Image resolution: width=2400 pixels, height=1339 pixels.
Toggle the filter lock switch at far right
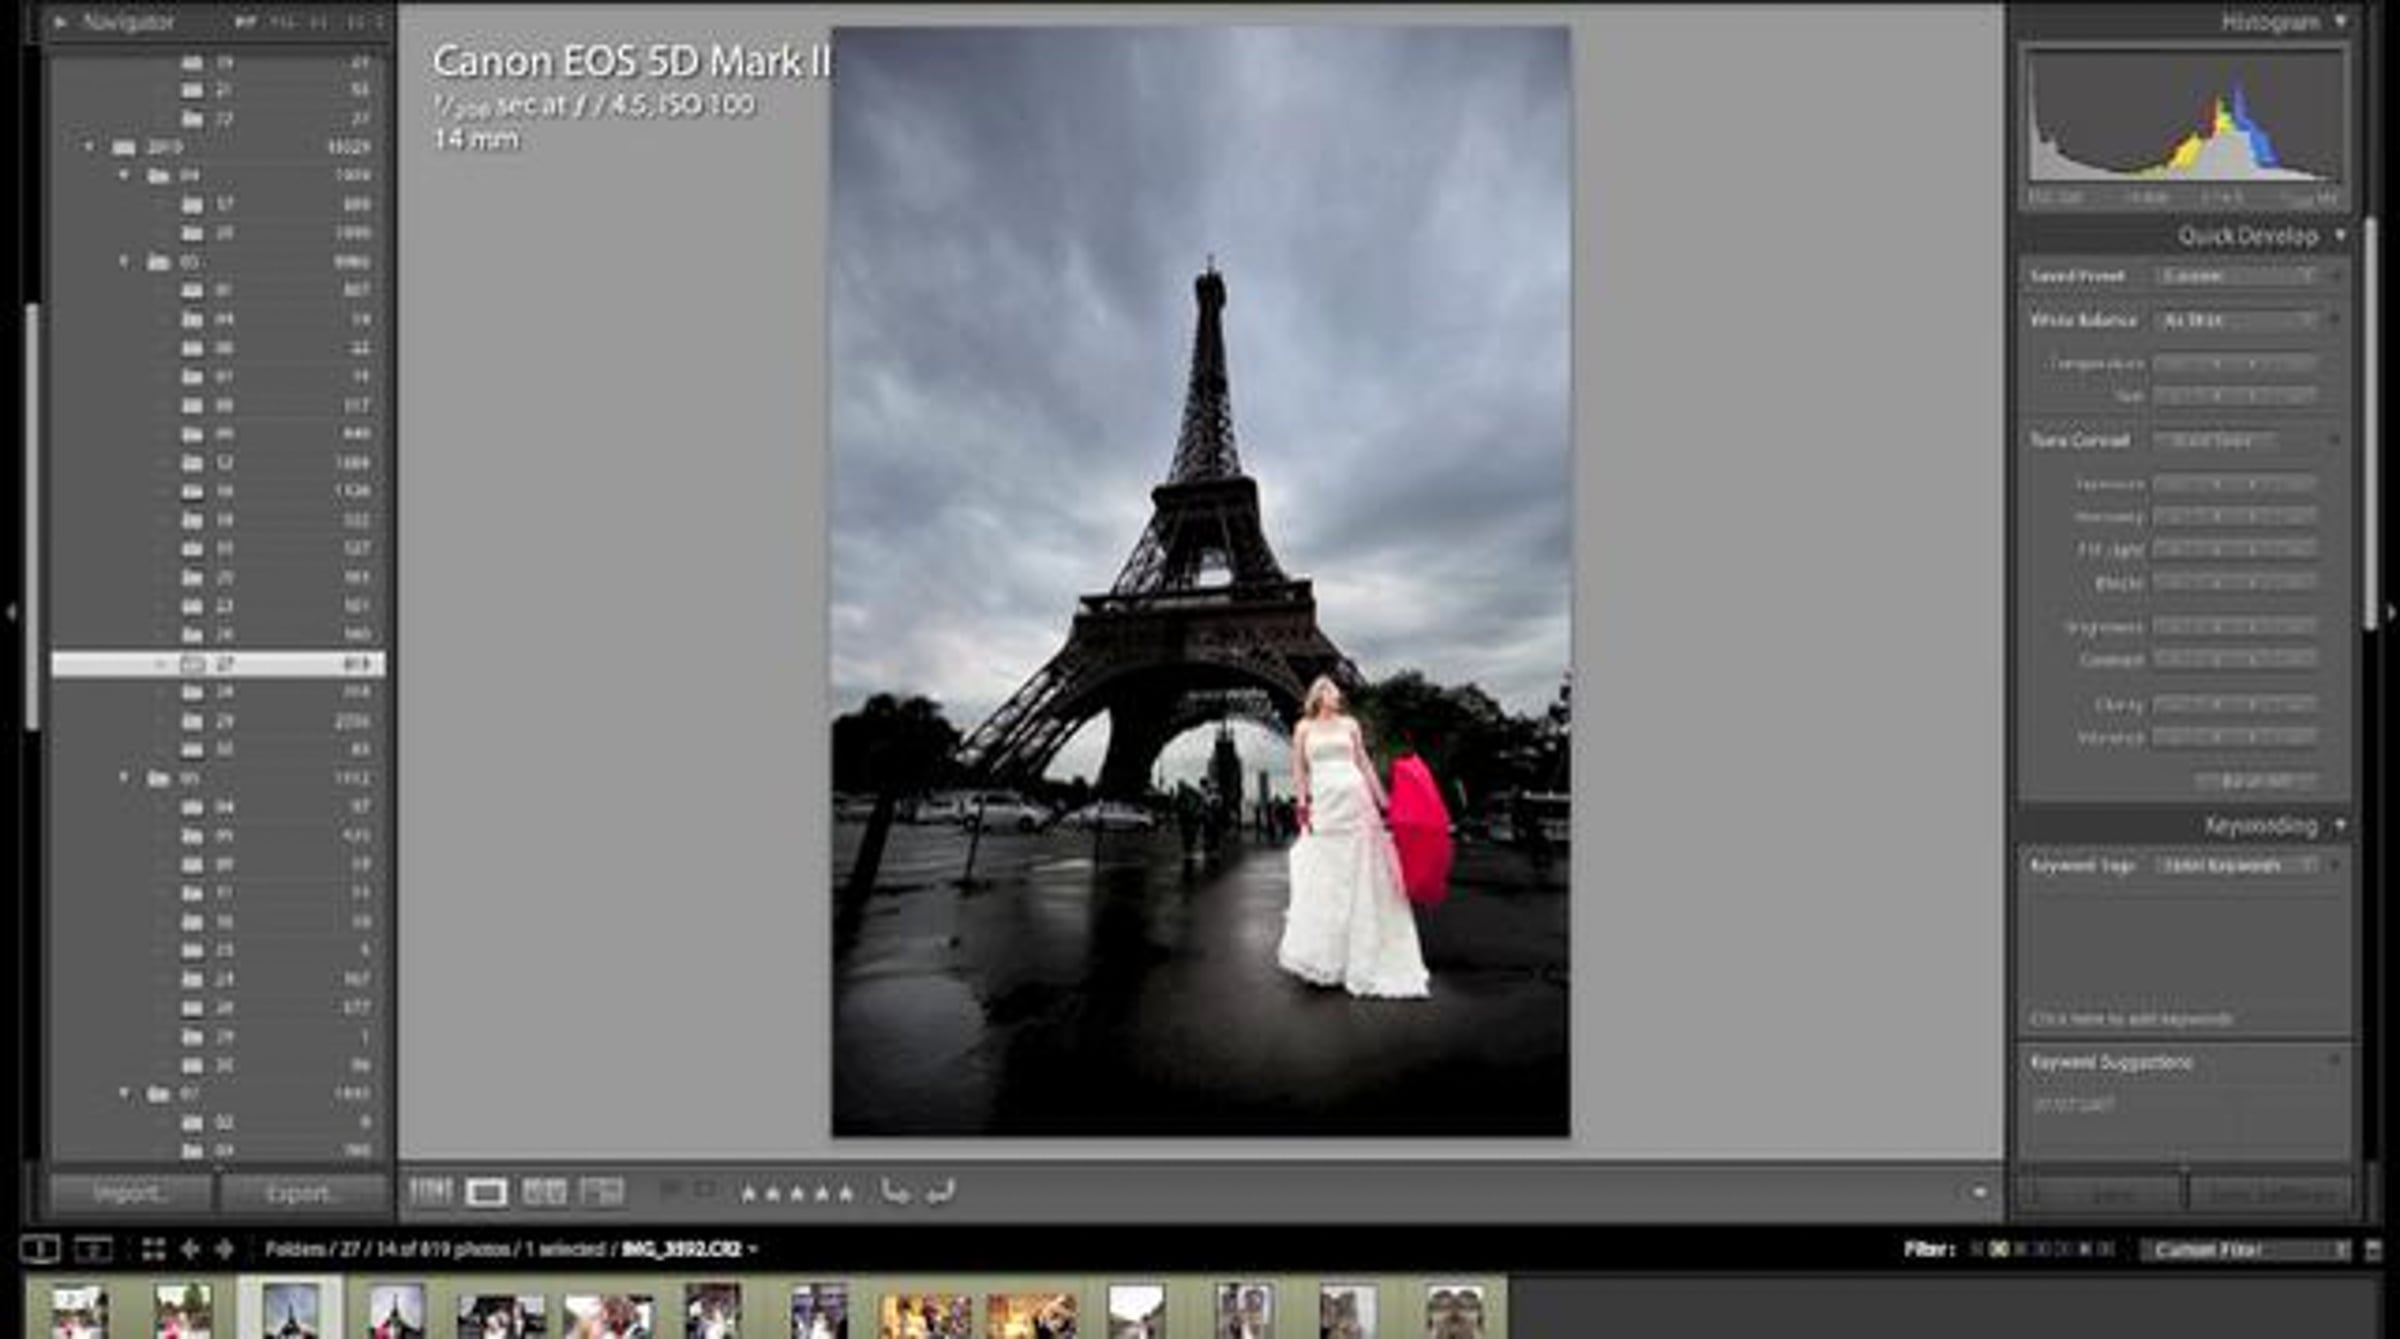(x=2374, y=1250)
